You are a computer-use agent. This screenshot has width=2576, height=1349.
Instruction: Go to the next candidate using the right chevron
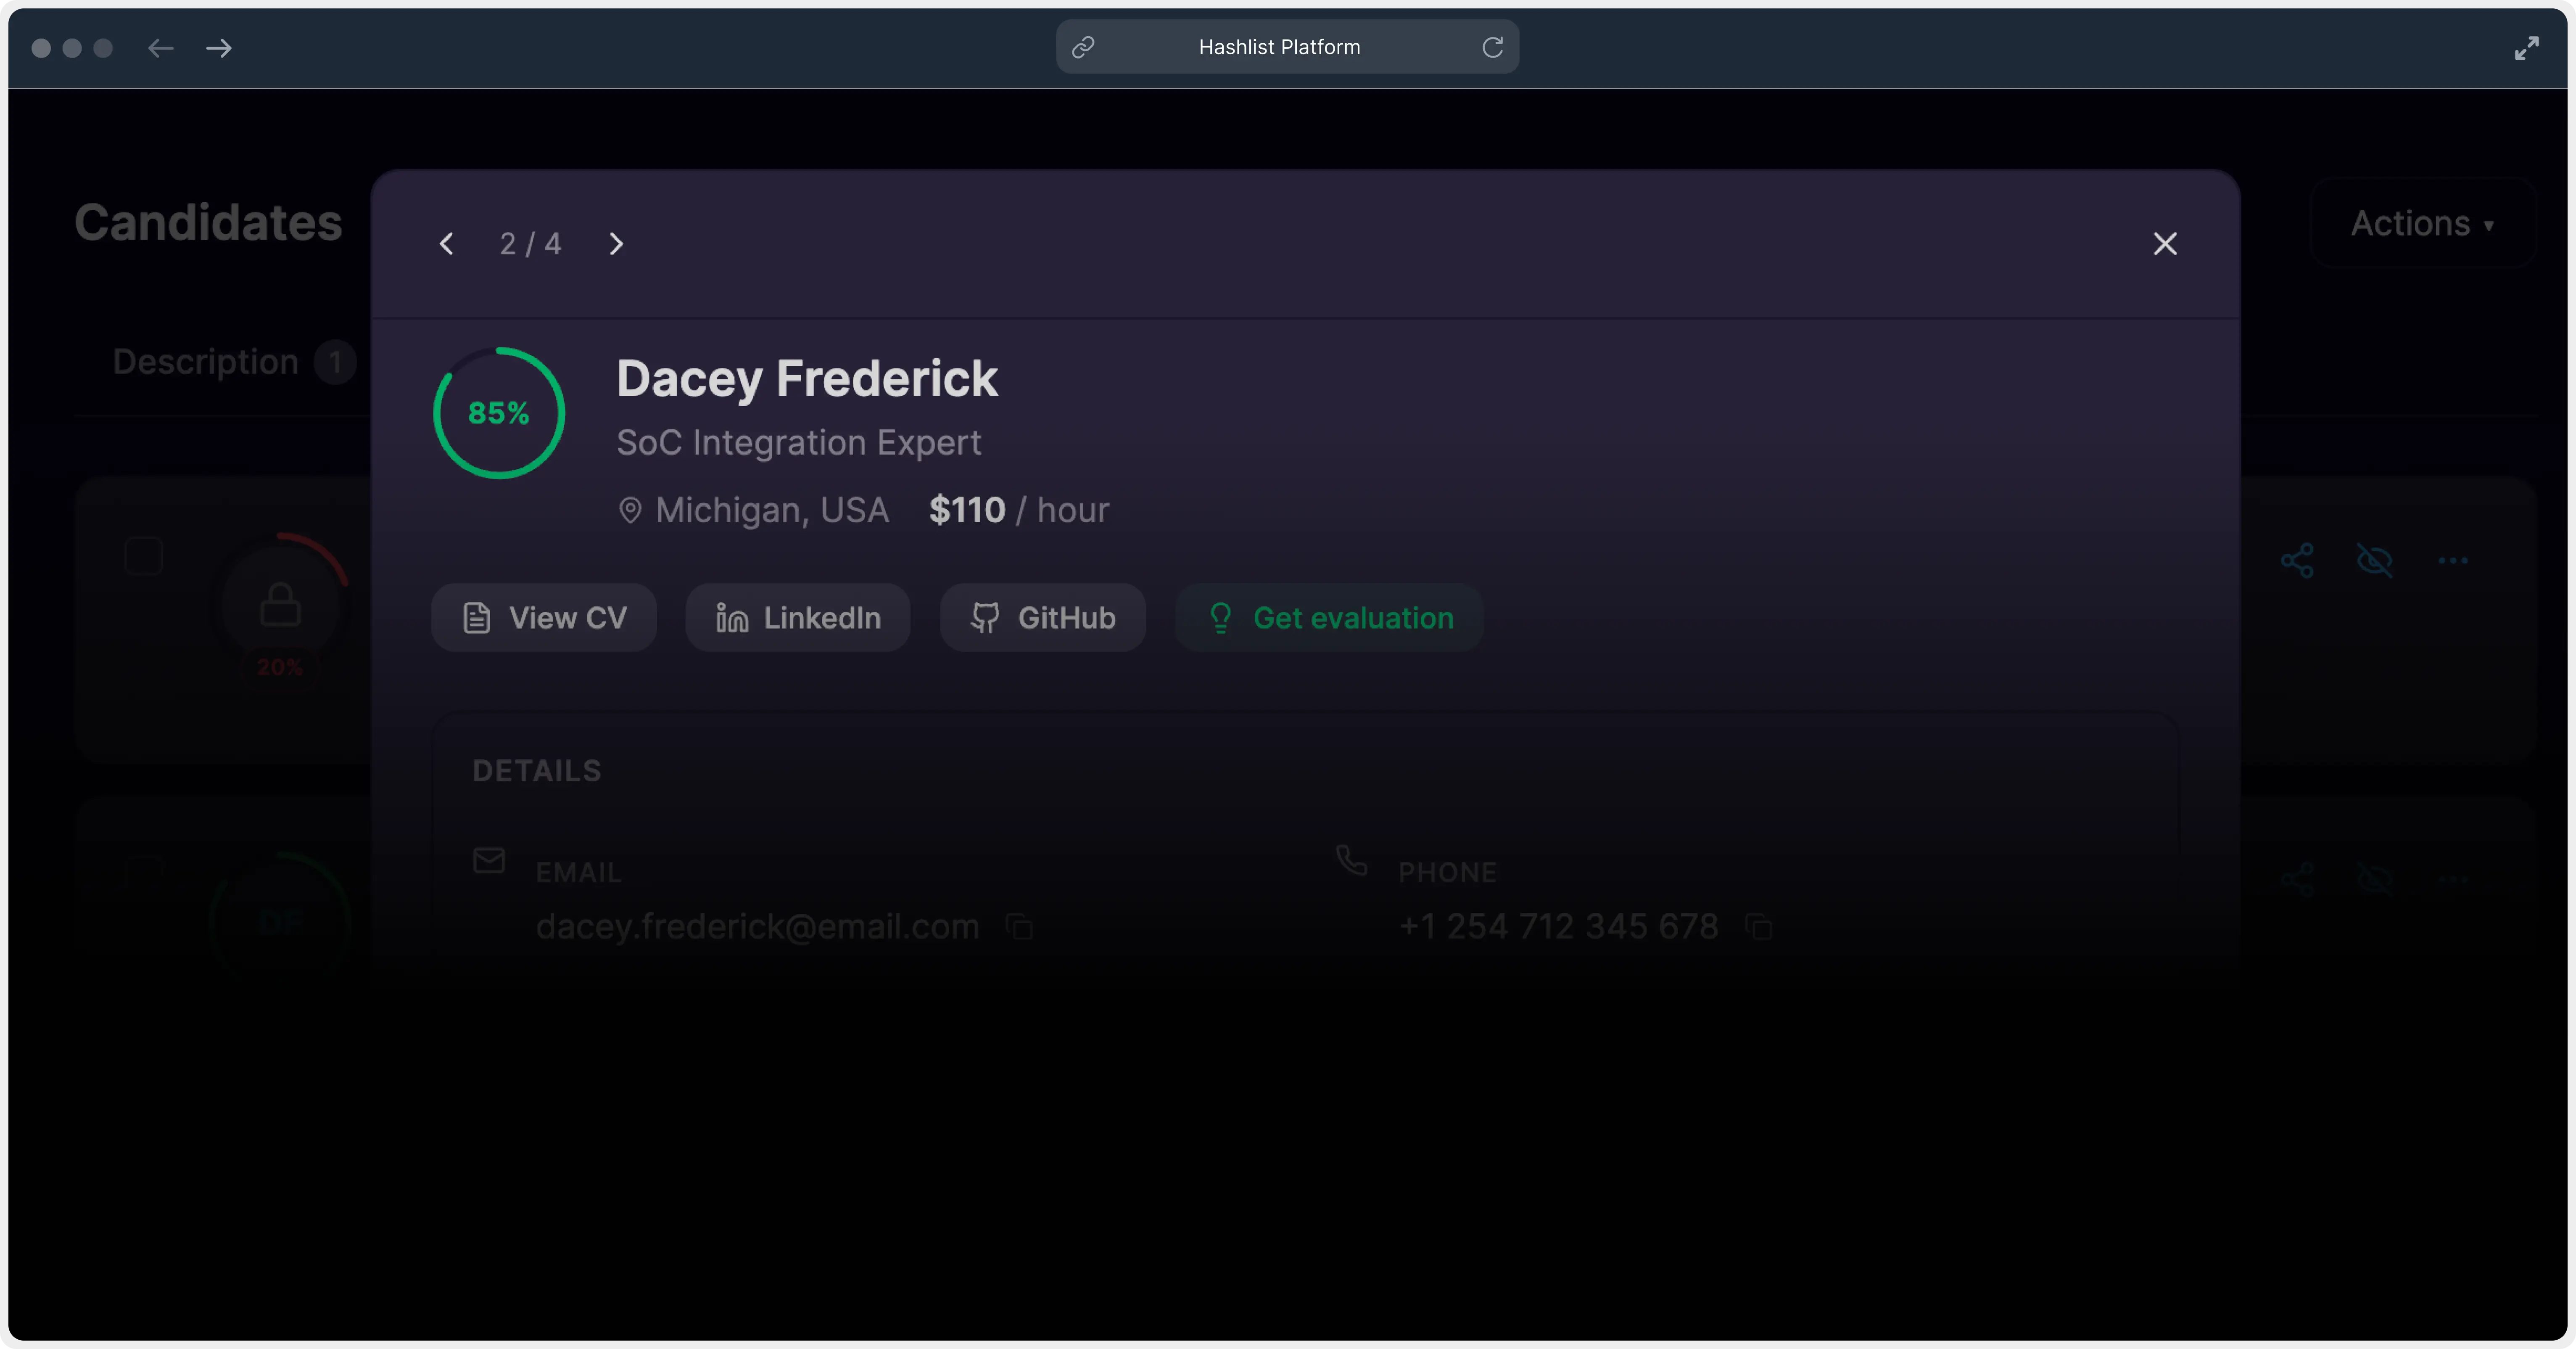coord(616,244)
